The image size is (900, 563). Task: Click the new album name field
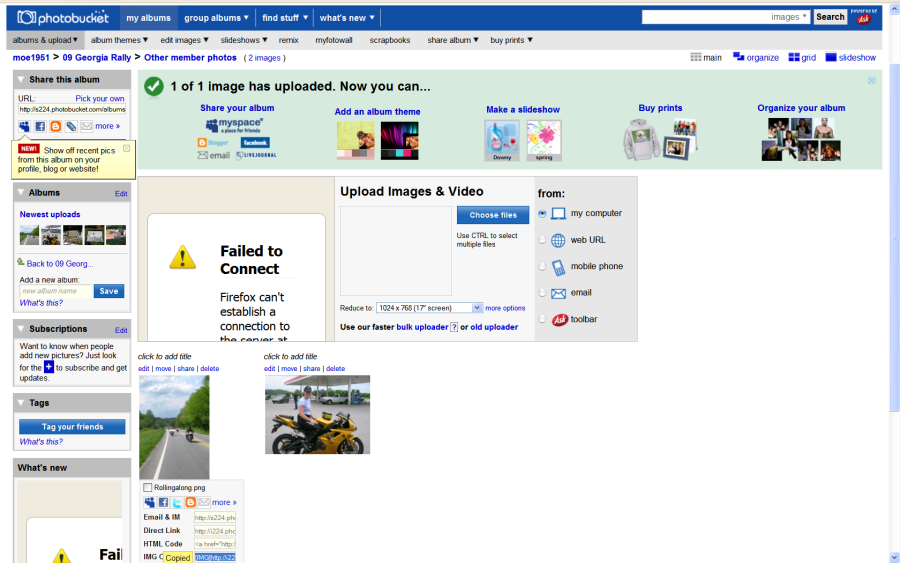[x=56, y=292]
